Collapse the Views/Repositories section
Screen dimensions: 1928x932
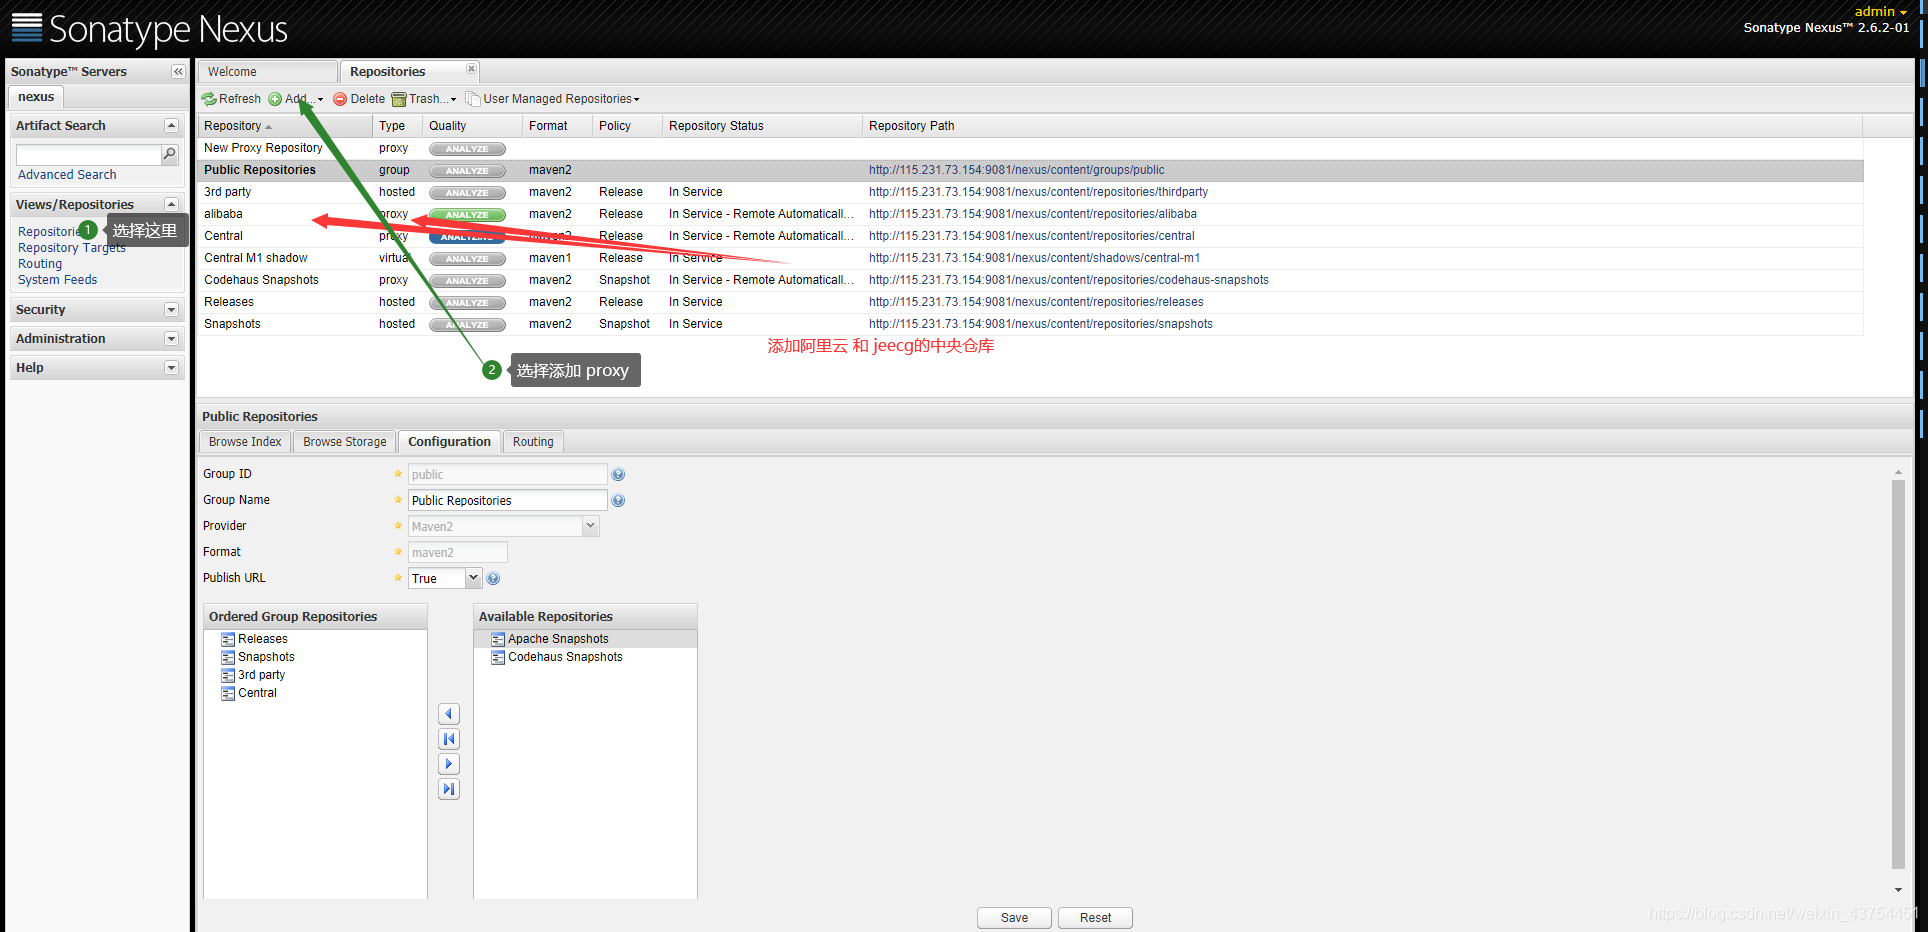pyautogui.click(x=171, y=205)
